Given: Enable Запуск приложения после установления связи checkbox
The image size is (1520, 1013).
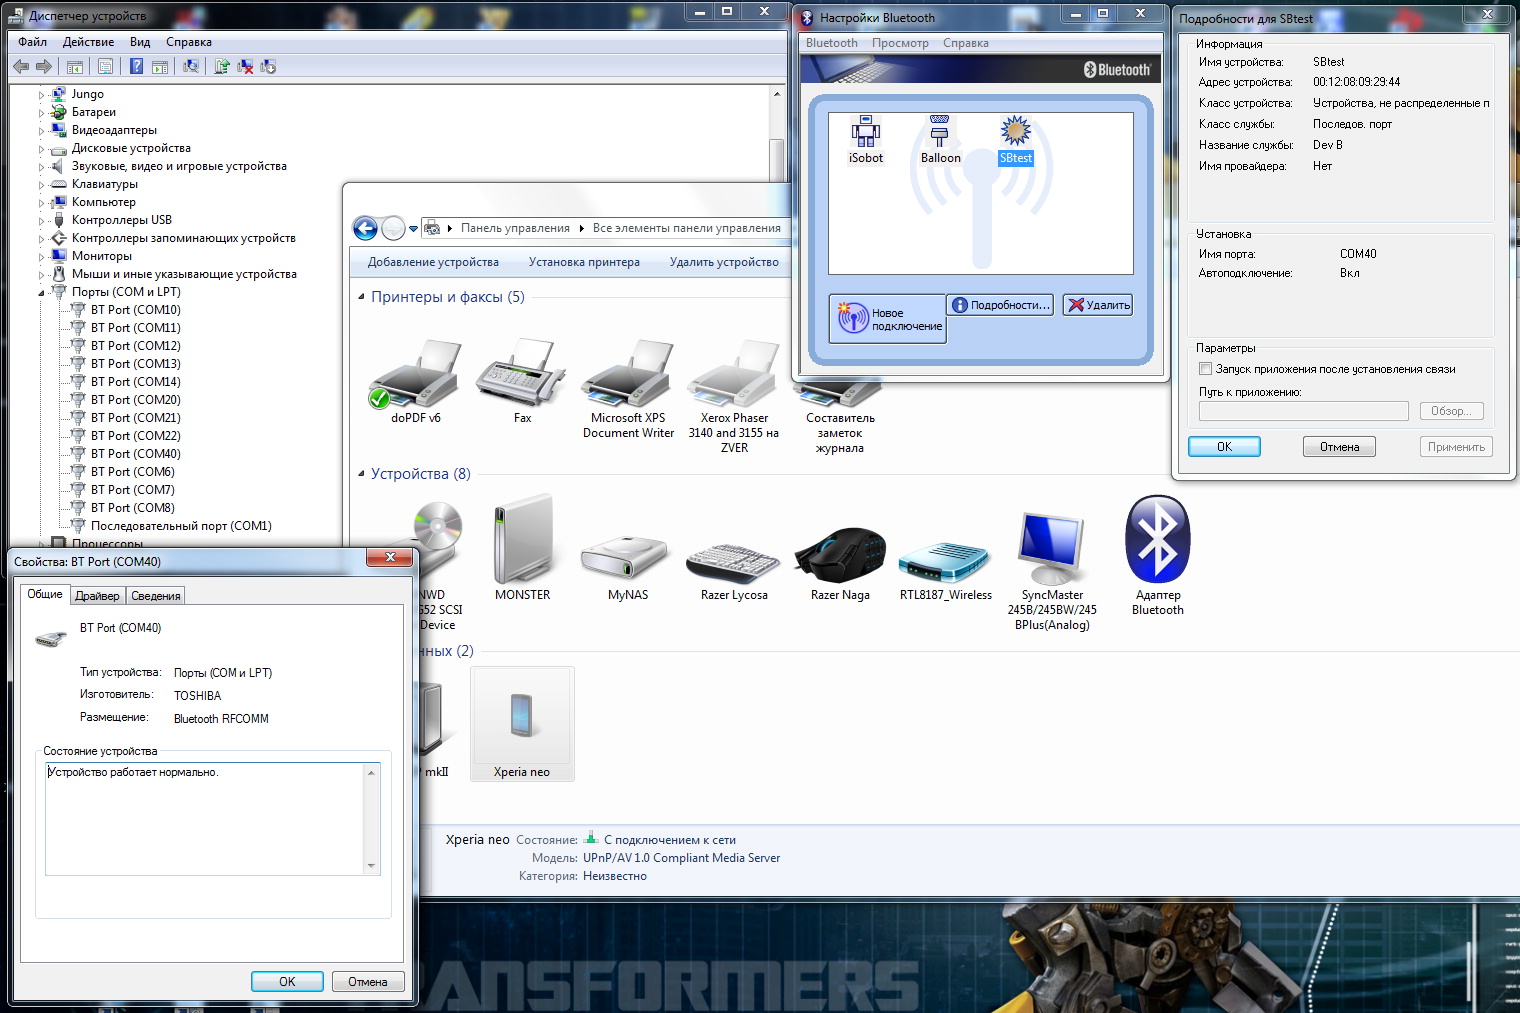Looking at the screenshot, I should tap(1205, 369).
